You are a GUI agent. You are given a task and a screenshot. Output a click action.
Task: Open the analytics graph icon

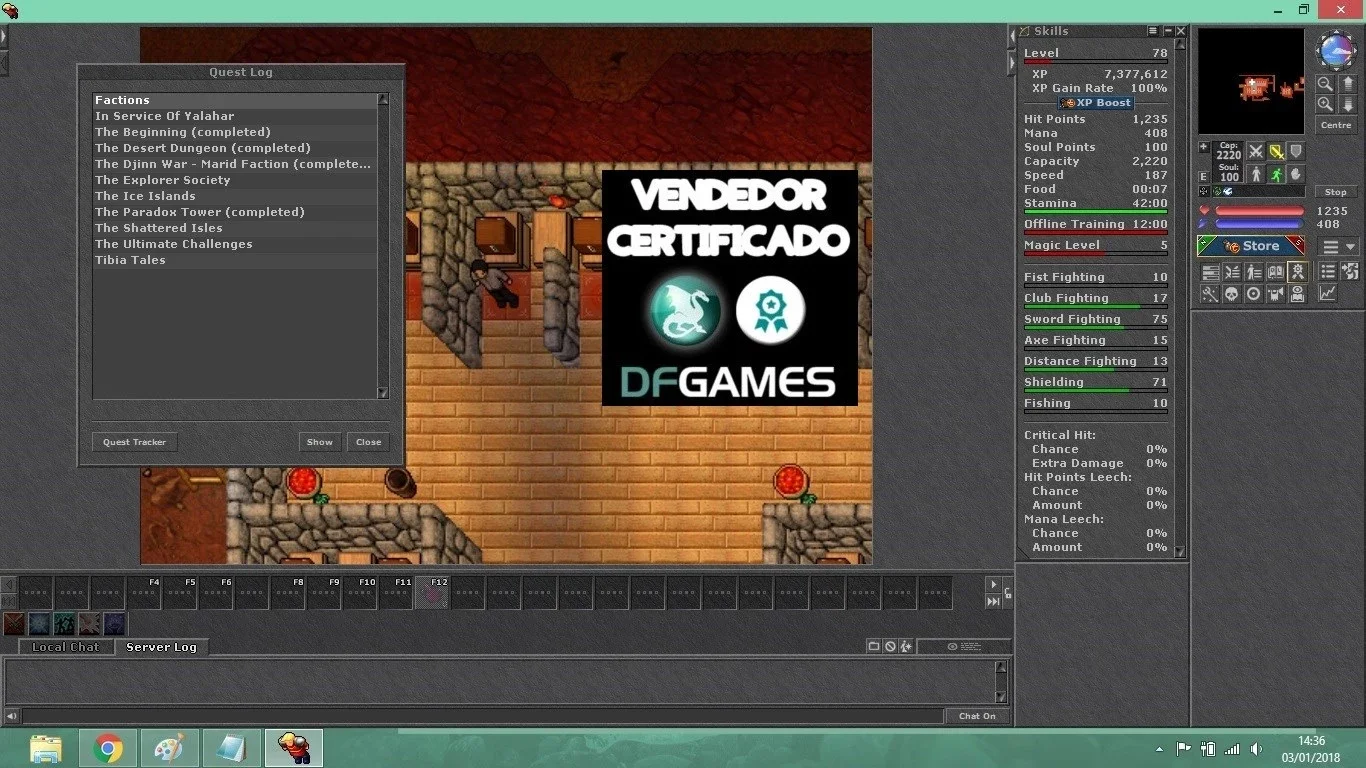coord(1327,294)
